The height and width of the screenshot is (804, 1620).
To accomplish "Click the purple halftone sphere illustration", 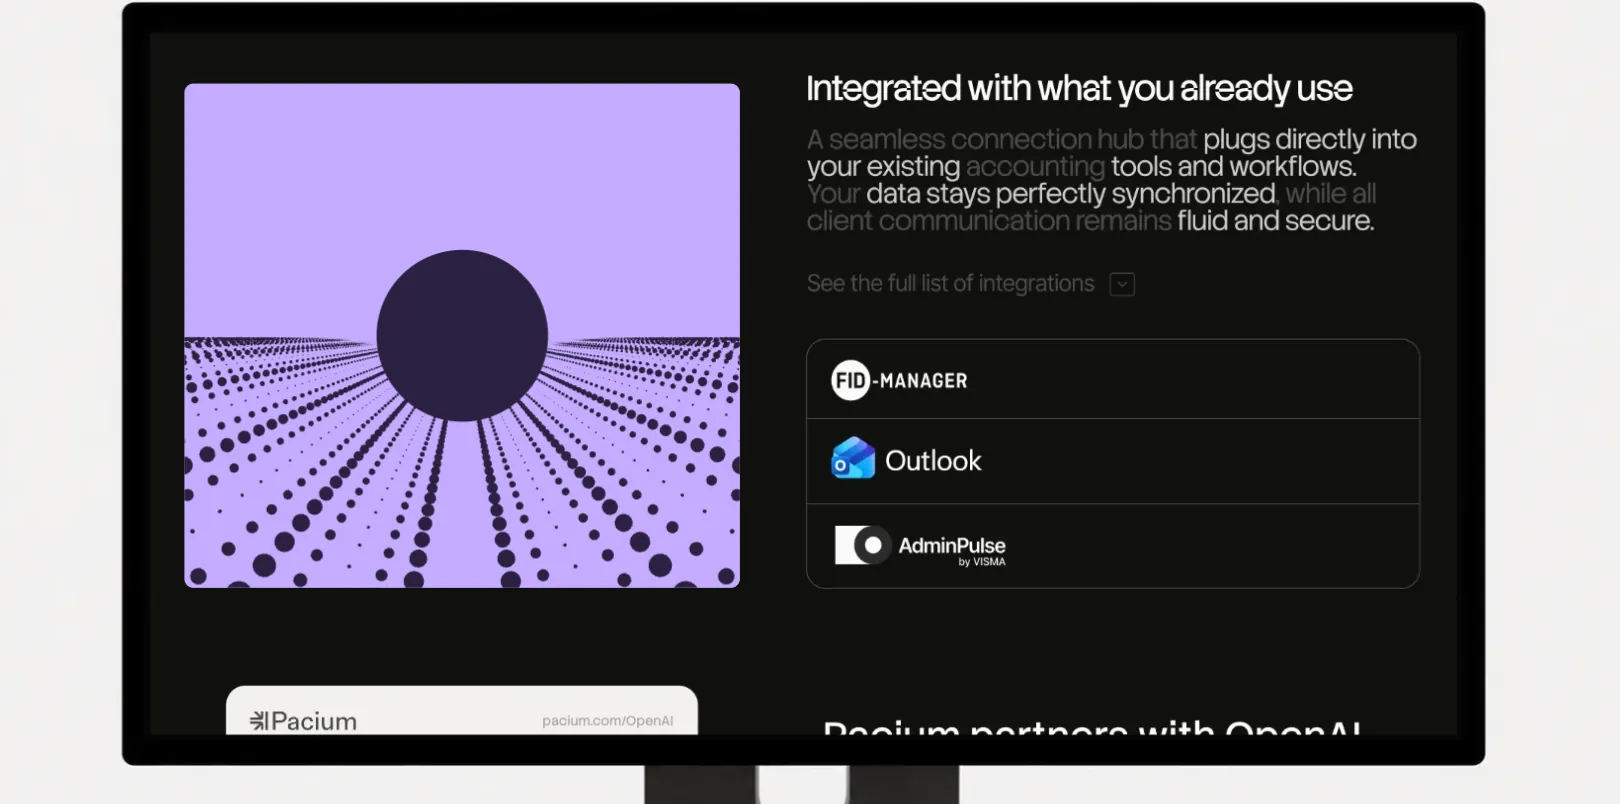I will pyautogui.click(x=462, y=335).
